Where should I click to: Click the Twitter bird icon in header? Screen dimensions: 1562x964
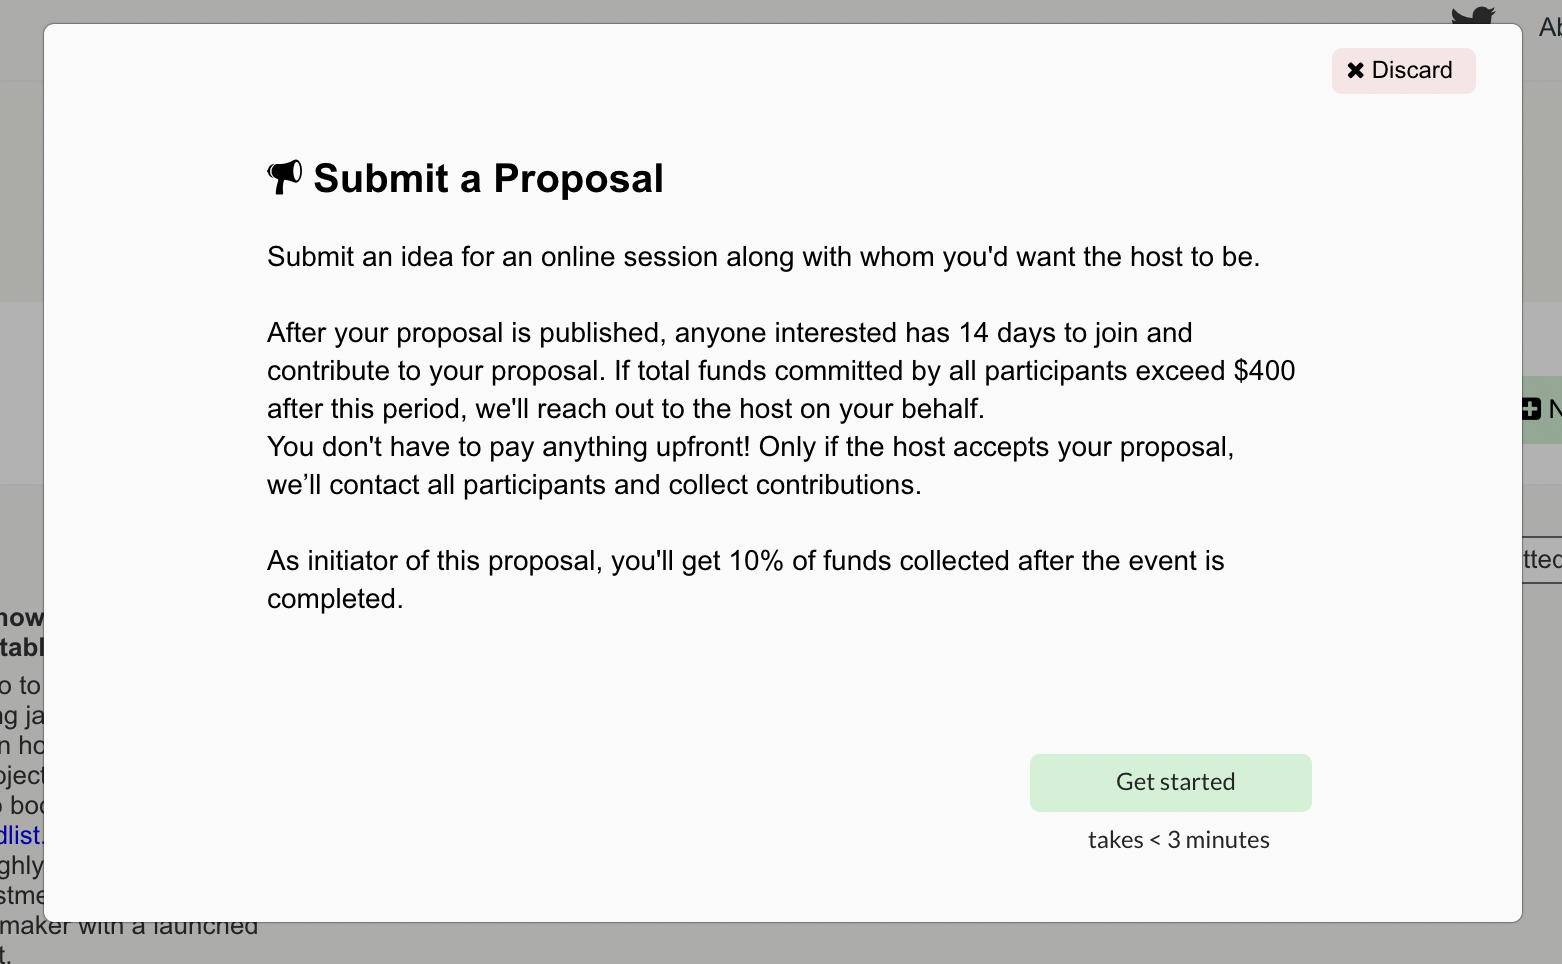pos(1472,16)
